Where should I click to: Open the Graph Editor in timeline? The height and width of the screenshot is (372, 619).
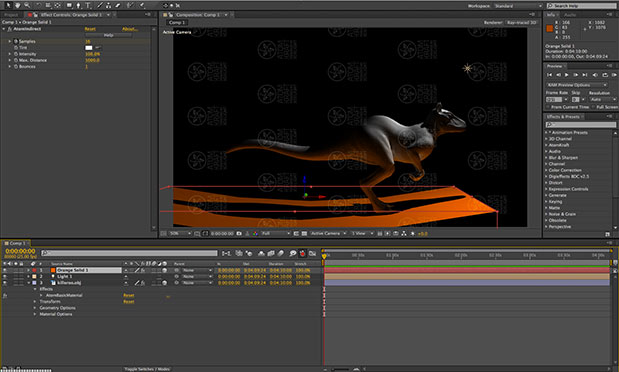coord(313,253)
